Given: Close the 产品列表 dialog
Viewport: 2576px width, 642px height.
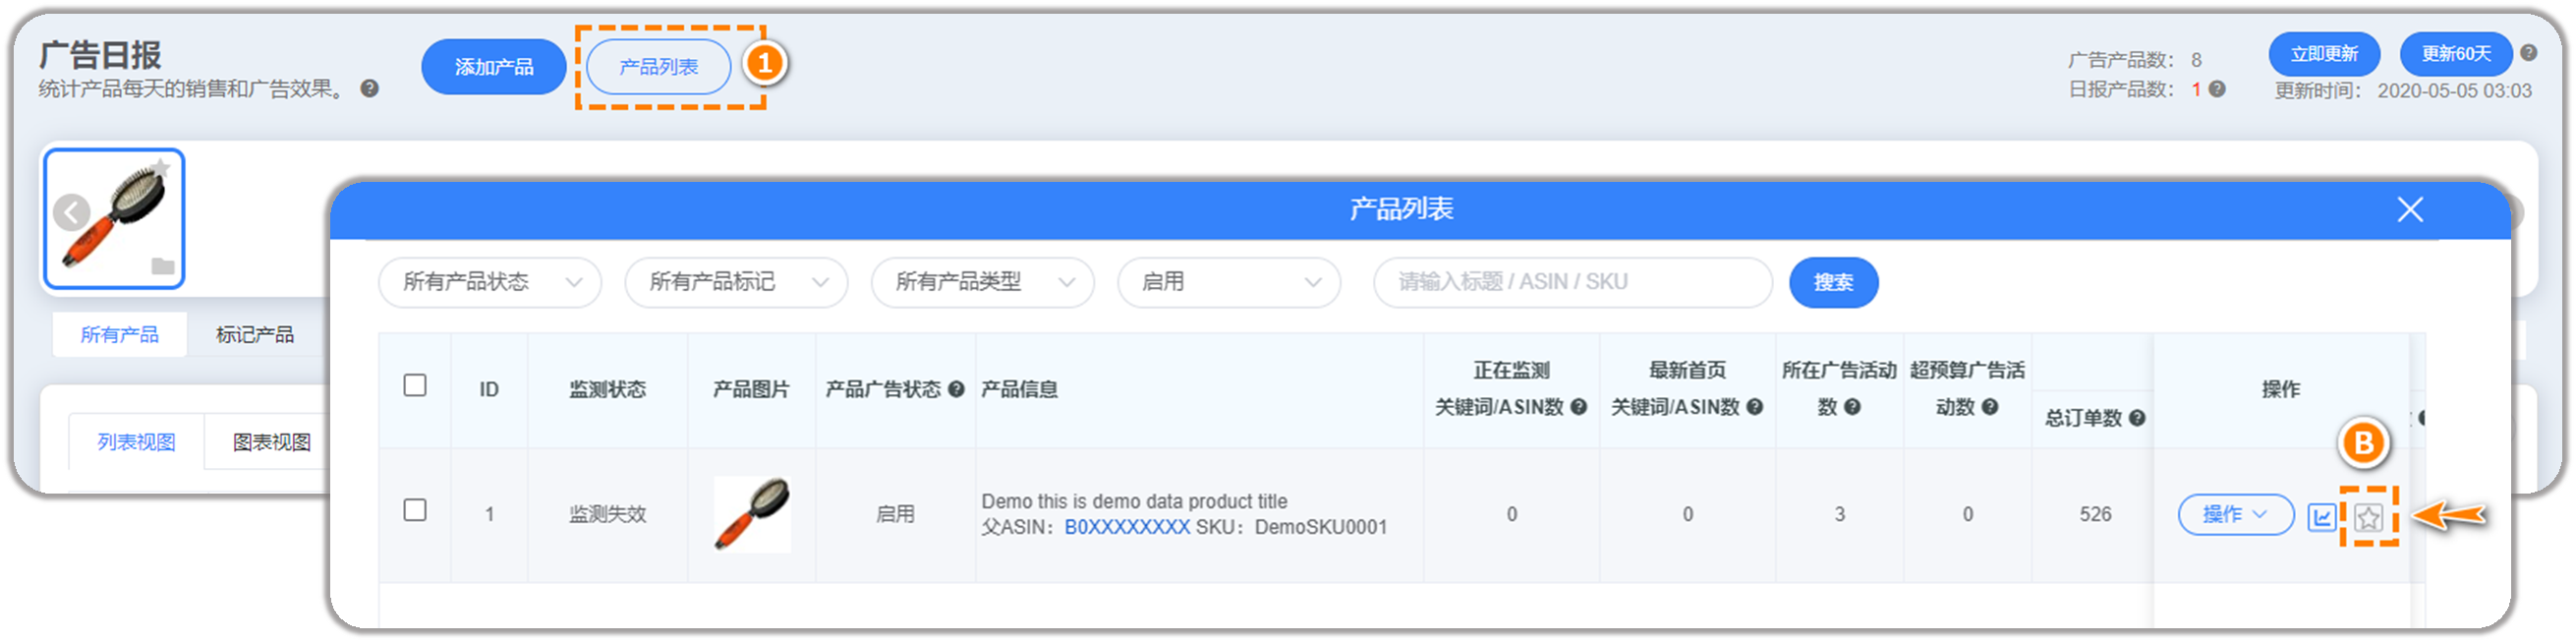Looking at the screenshot, I should click(2410, 209).
